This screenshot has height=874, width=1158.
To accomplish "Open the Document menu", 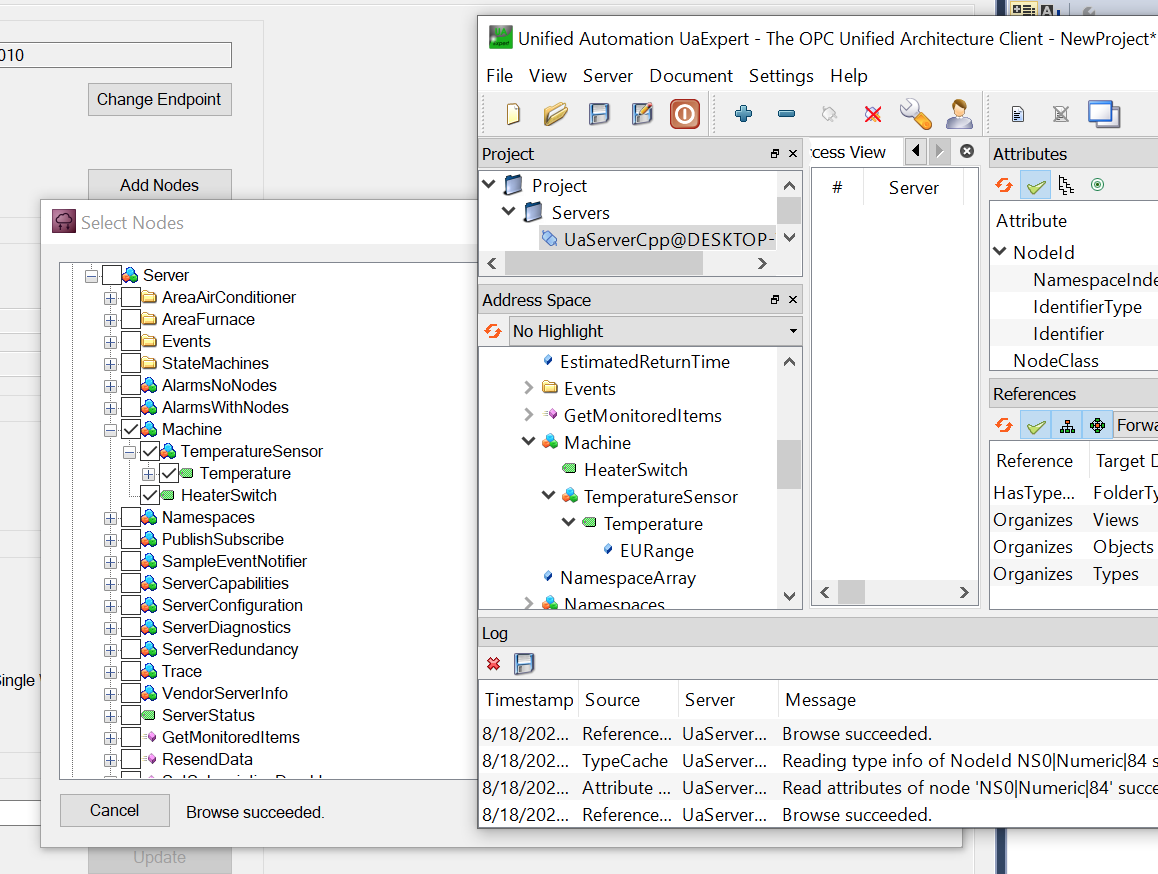I will pos(691,75).
